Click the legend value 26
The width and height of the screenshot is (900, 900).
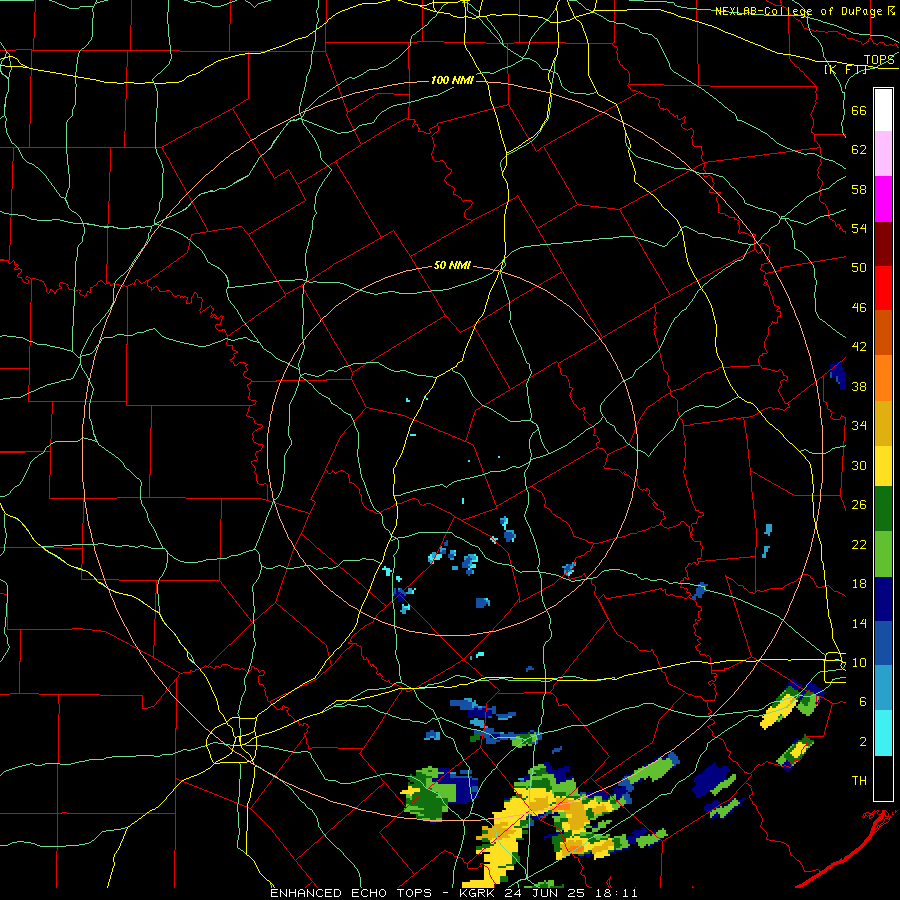click(859, 505)
